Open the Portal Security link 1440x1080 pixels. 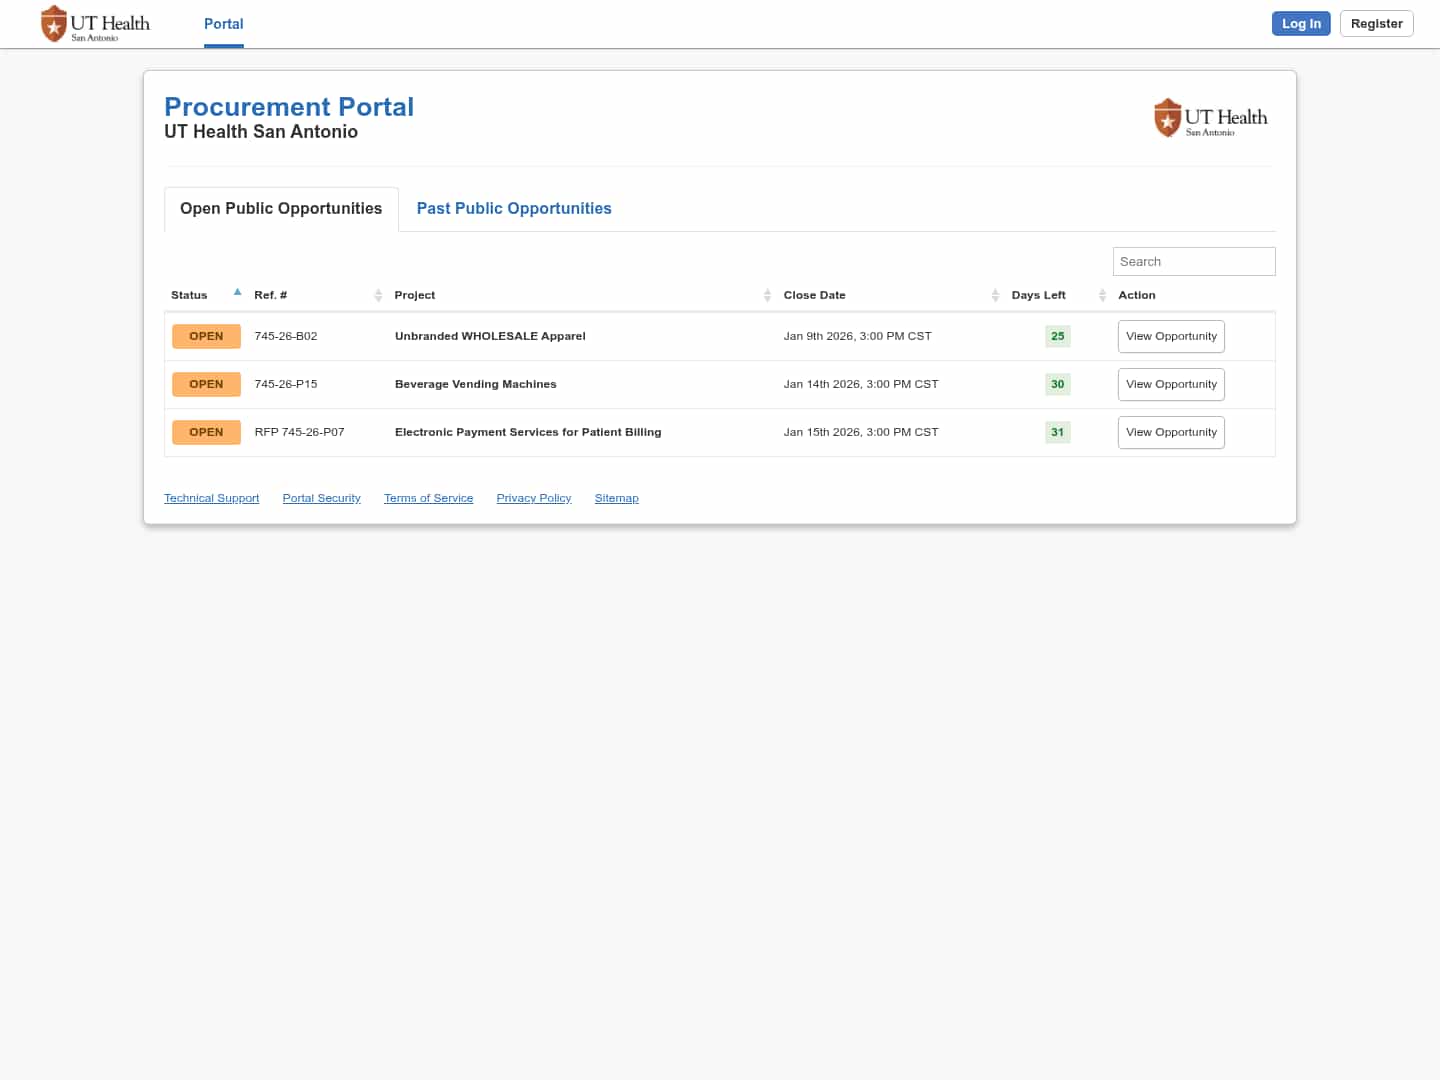coord(321,498)
